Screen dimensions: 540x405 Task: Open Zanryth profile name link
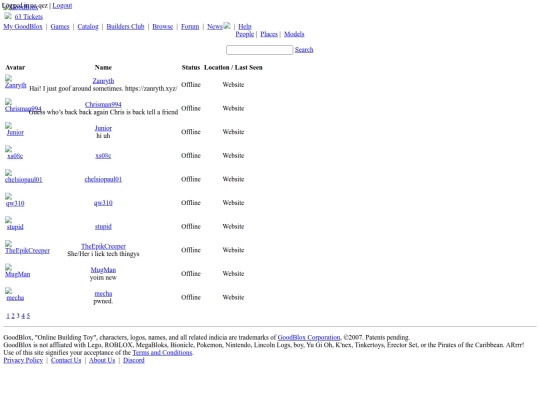[x=103, y=81]
